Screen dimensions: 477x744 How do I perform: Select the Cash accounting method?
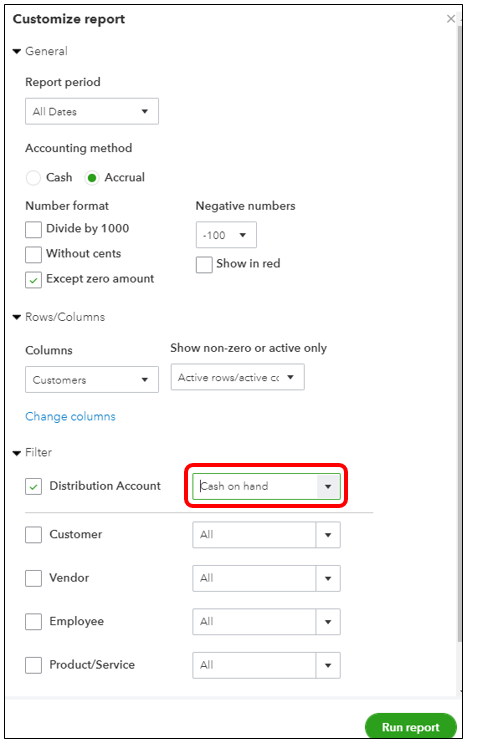point(33,178)
